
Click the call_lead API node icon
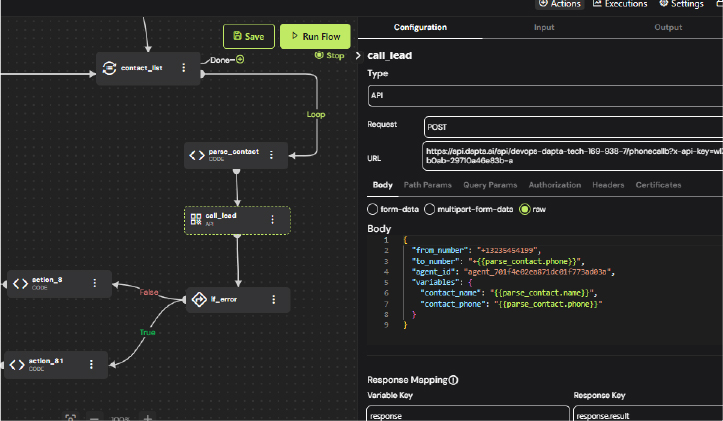coord(196,219)
